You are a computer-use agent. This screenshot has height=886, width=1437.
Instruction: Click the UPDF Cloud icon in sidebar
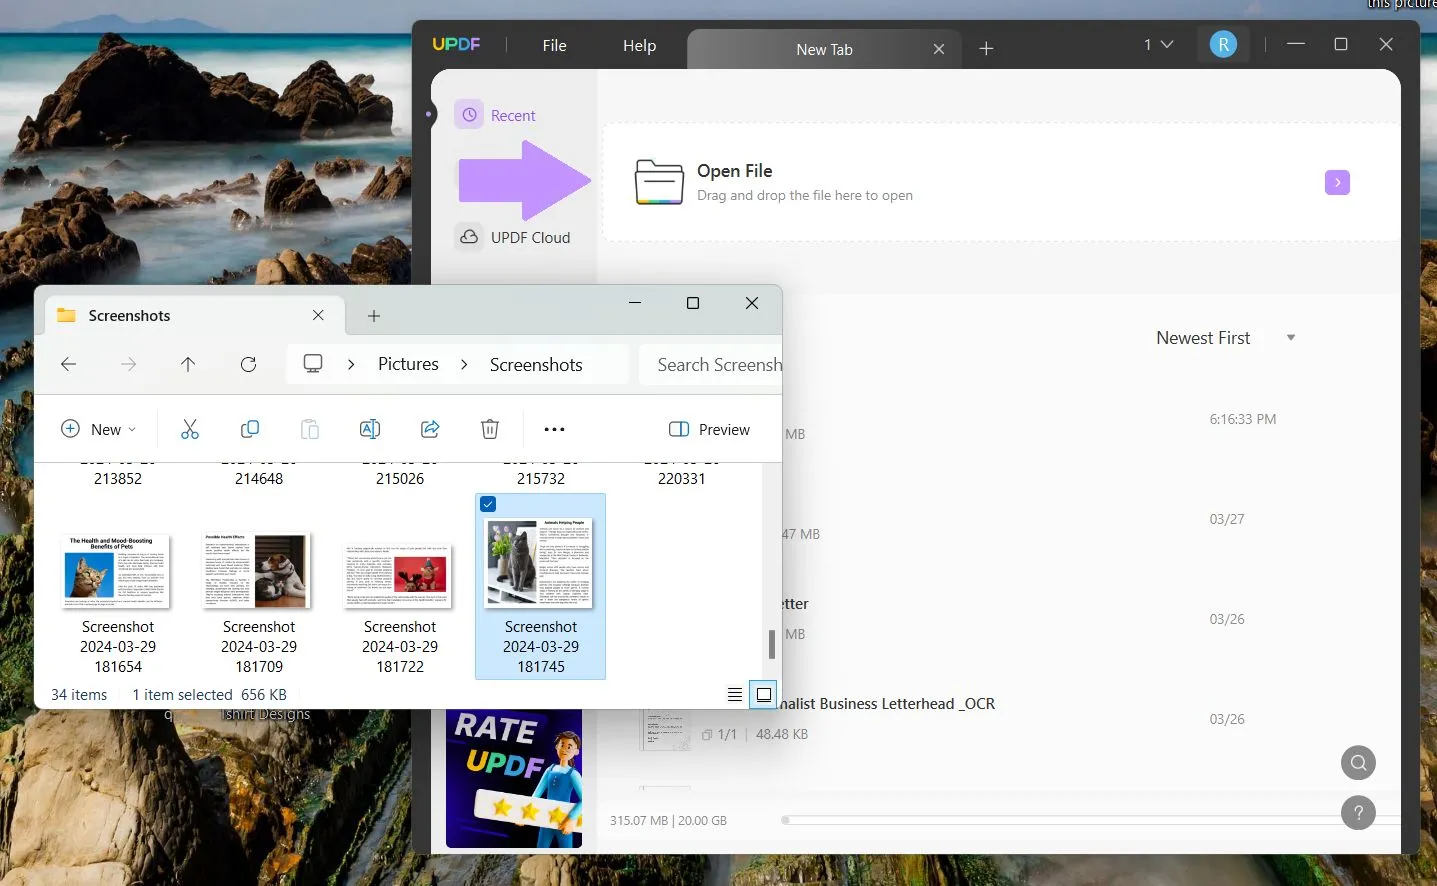tap(469, 237)
